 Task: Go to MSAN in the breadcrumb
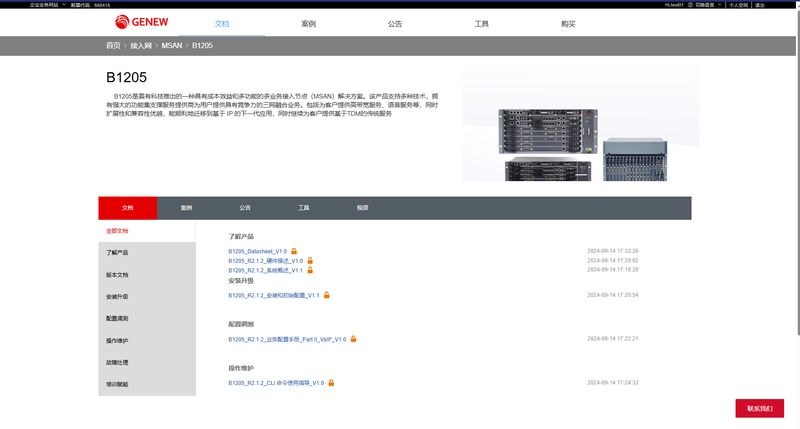tap(171, 46)
